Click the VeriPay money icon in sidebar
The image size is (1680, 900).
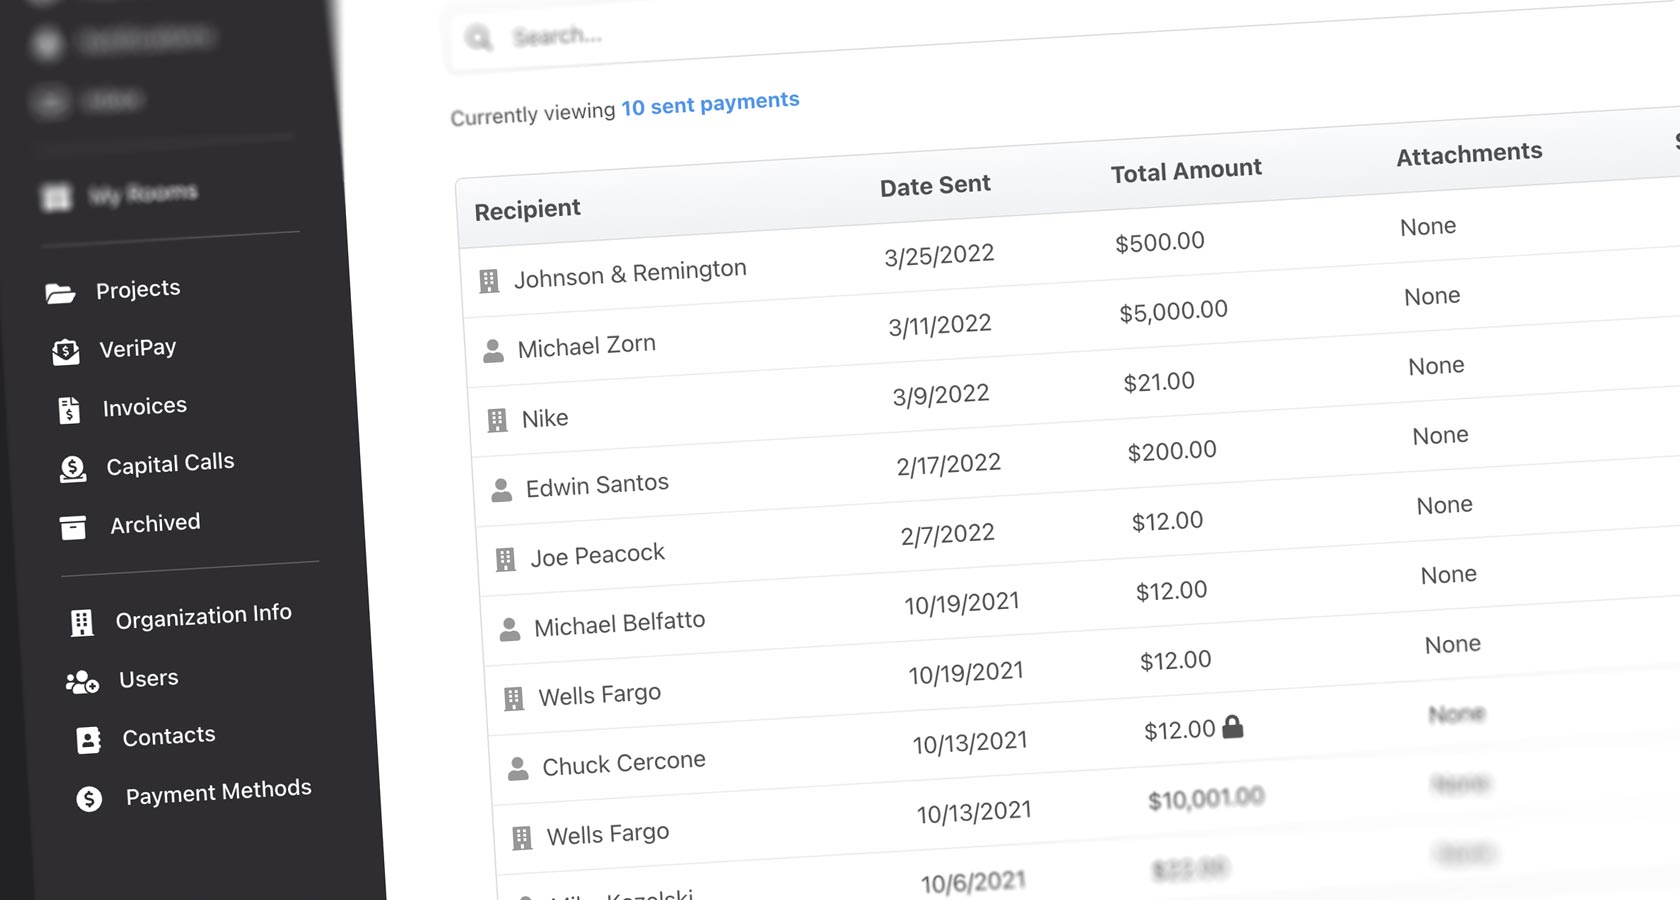click(x=65, y=352)
